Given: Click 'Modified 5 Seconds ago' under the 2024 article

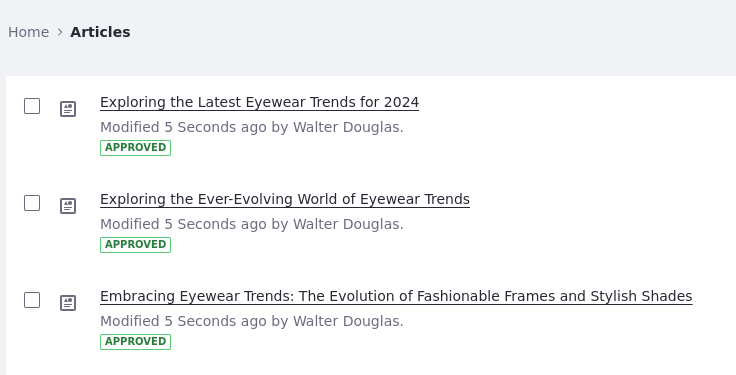Looking at the screenshot, I should tap(184, 127).
